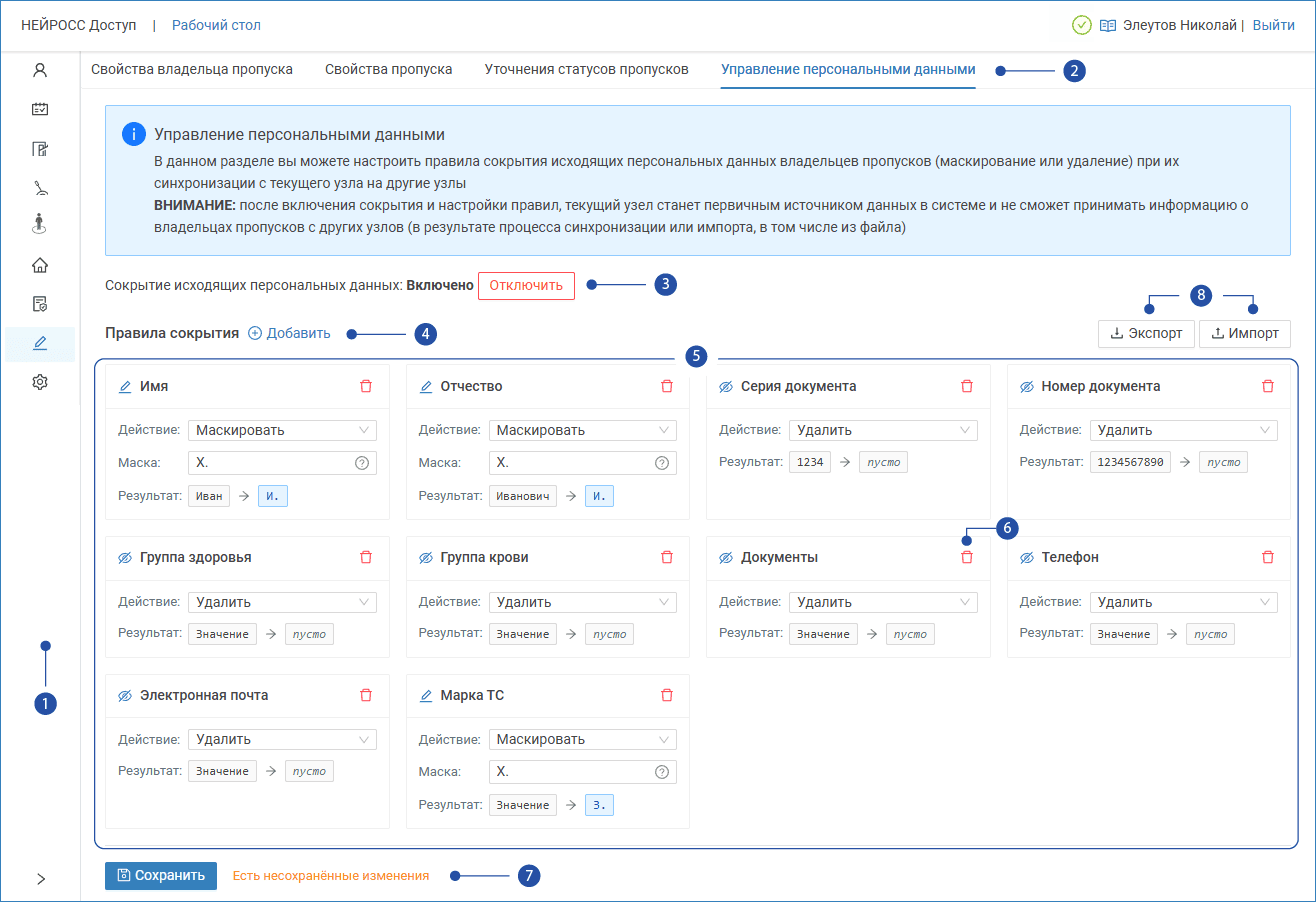Viewport: 1316px width, 902px height.
Task: Open action dropdown for Отчество rule
Action: 582,430
